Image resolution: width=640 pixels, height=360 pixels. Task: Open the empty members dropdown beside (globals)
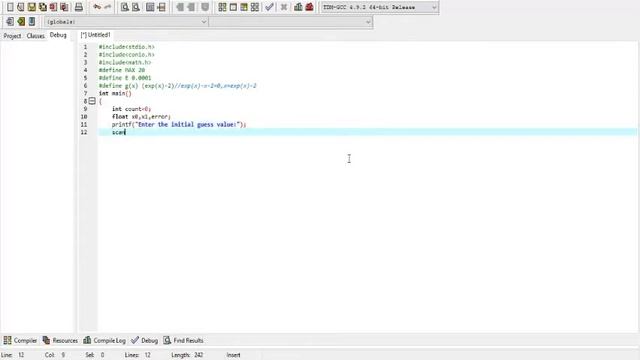(291, 22)
